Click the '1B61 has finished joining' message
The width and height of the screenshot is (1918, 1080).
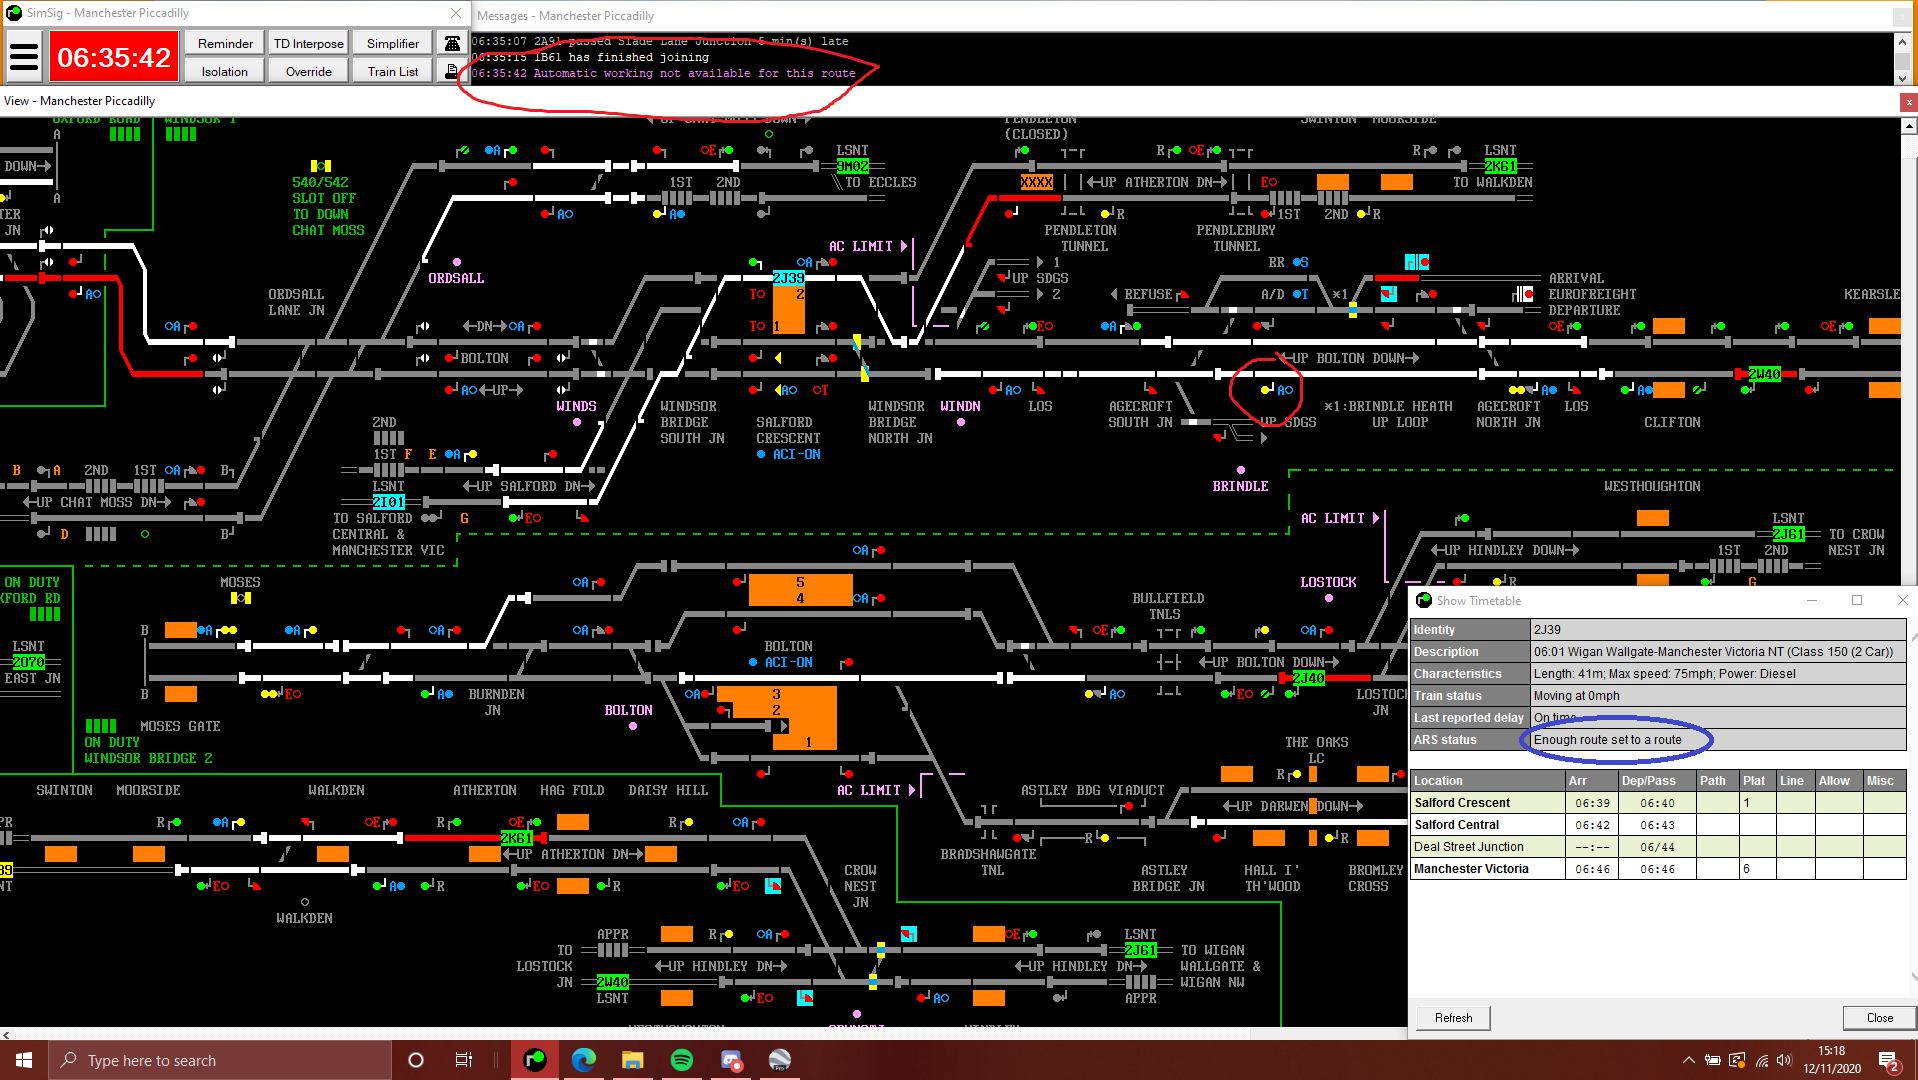[x=590, y=57]
